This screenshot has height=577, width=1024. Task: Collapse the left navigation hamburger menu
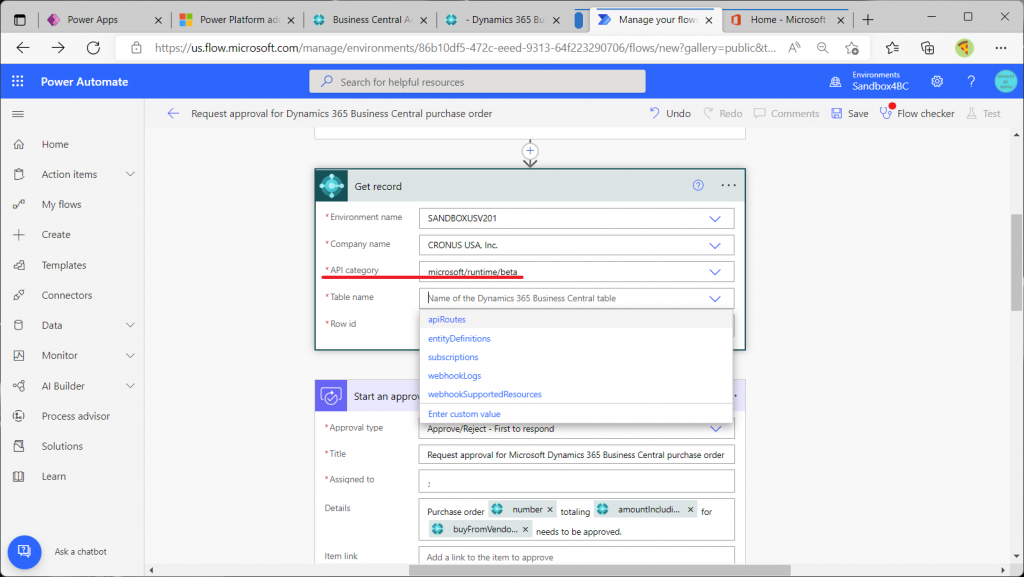pyautogui.click(x=18, y=114)
